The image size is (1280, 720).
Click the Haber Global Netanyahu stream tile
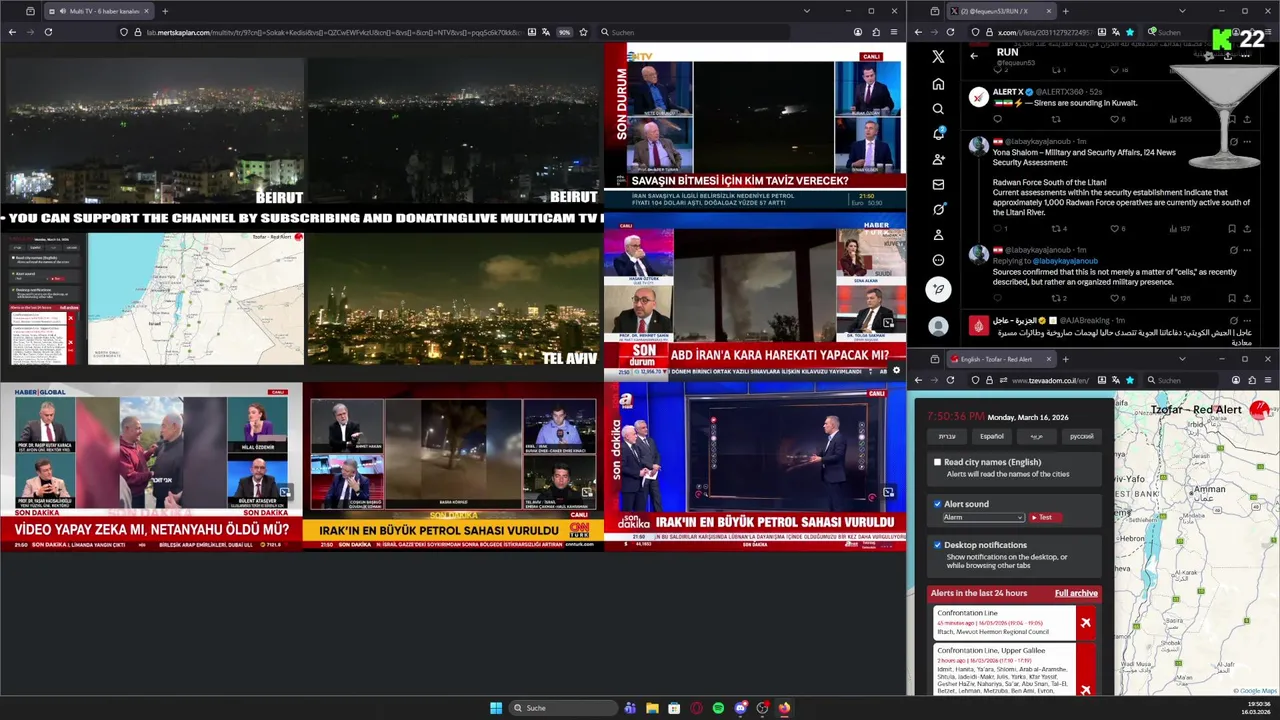pos(151,466)
